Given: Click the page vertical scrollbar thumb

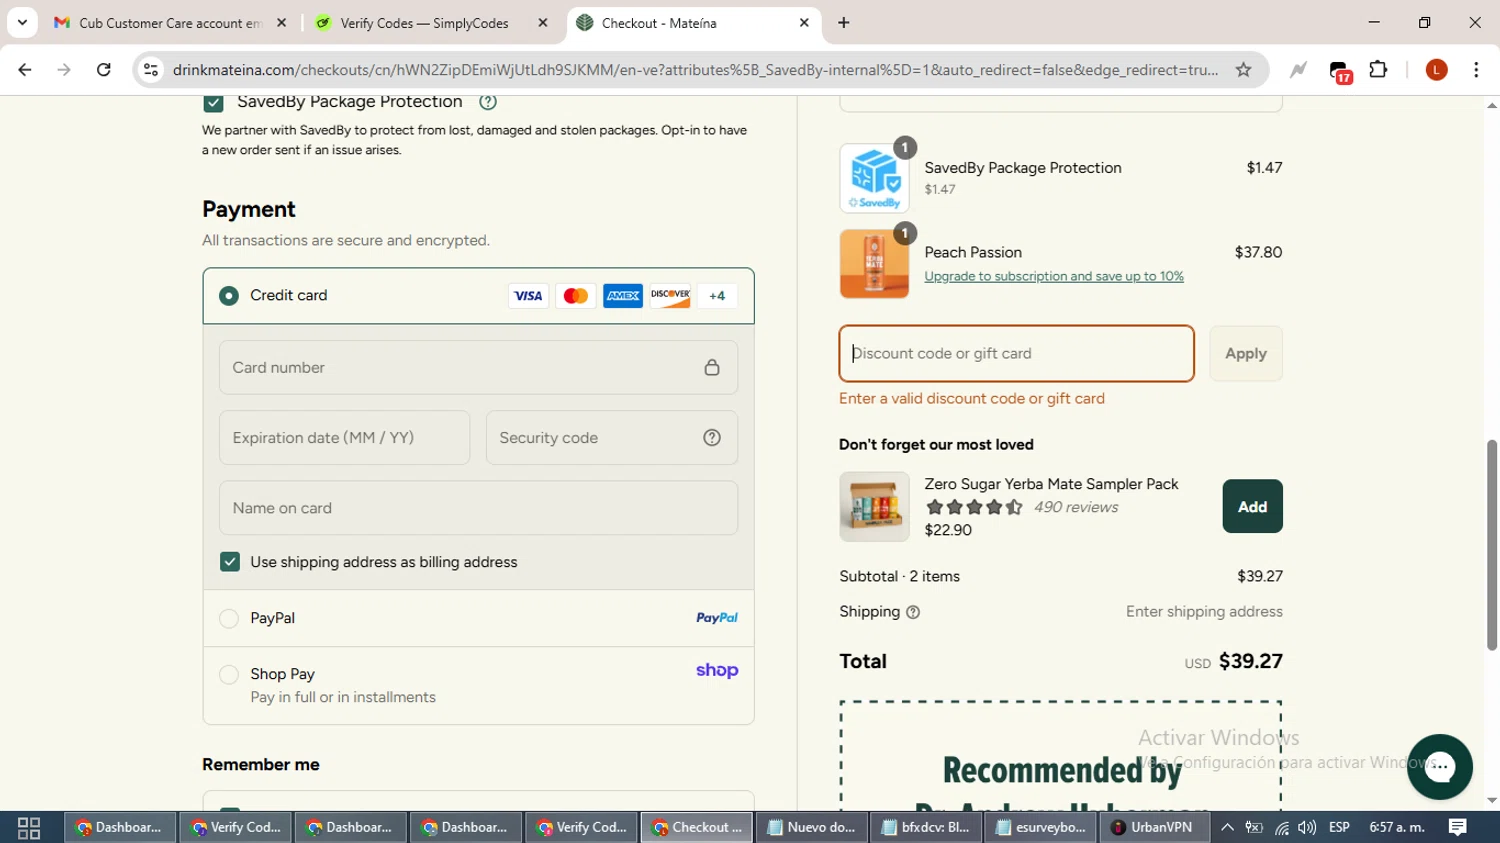Looking at the screenshot, I should pyautogui.click(x=1492, y=545).
